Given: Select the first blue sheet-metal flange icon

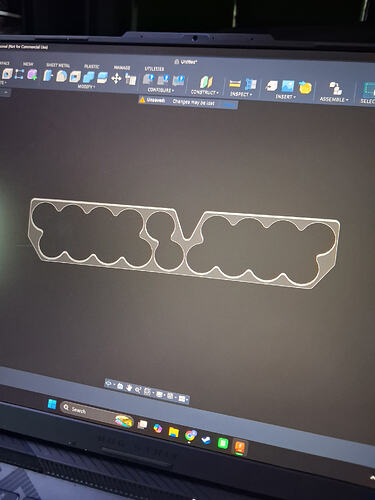Looking at the screenshot, I should tap(48, 76).
